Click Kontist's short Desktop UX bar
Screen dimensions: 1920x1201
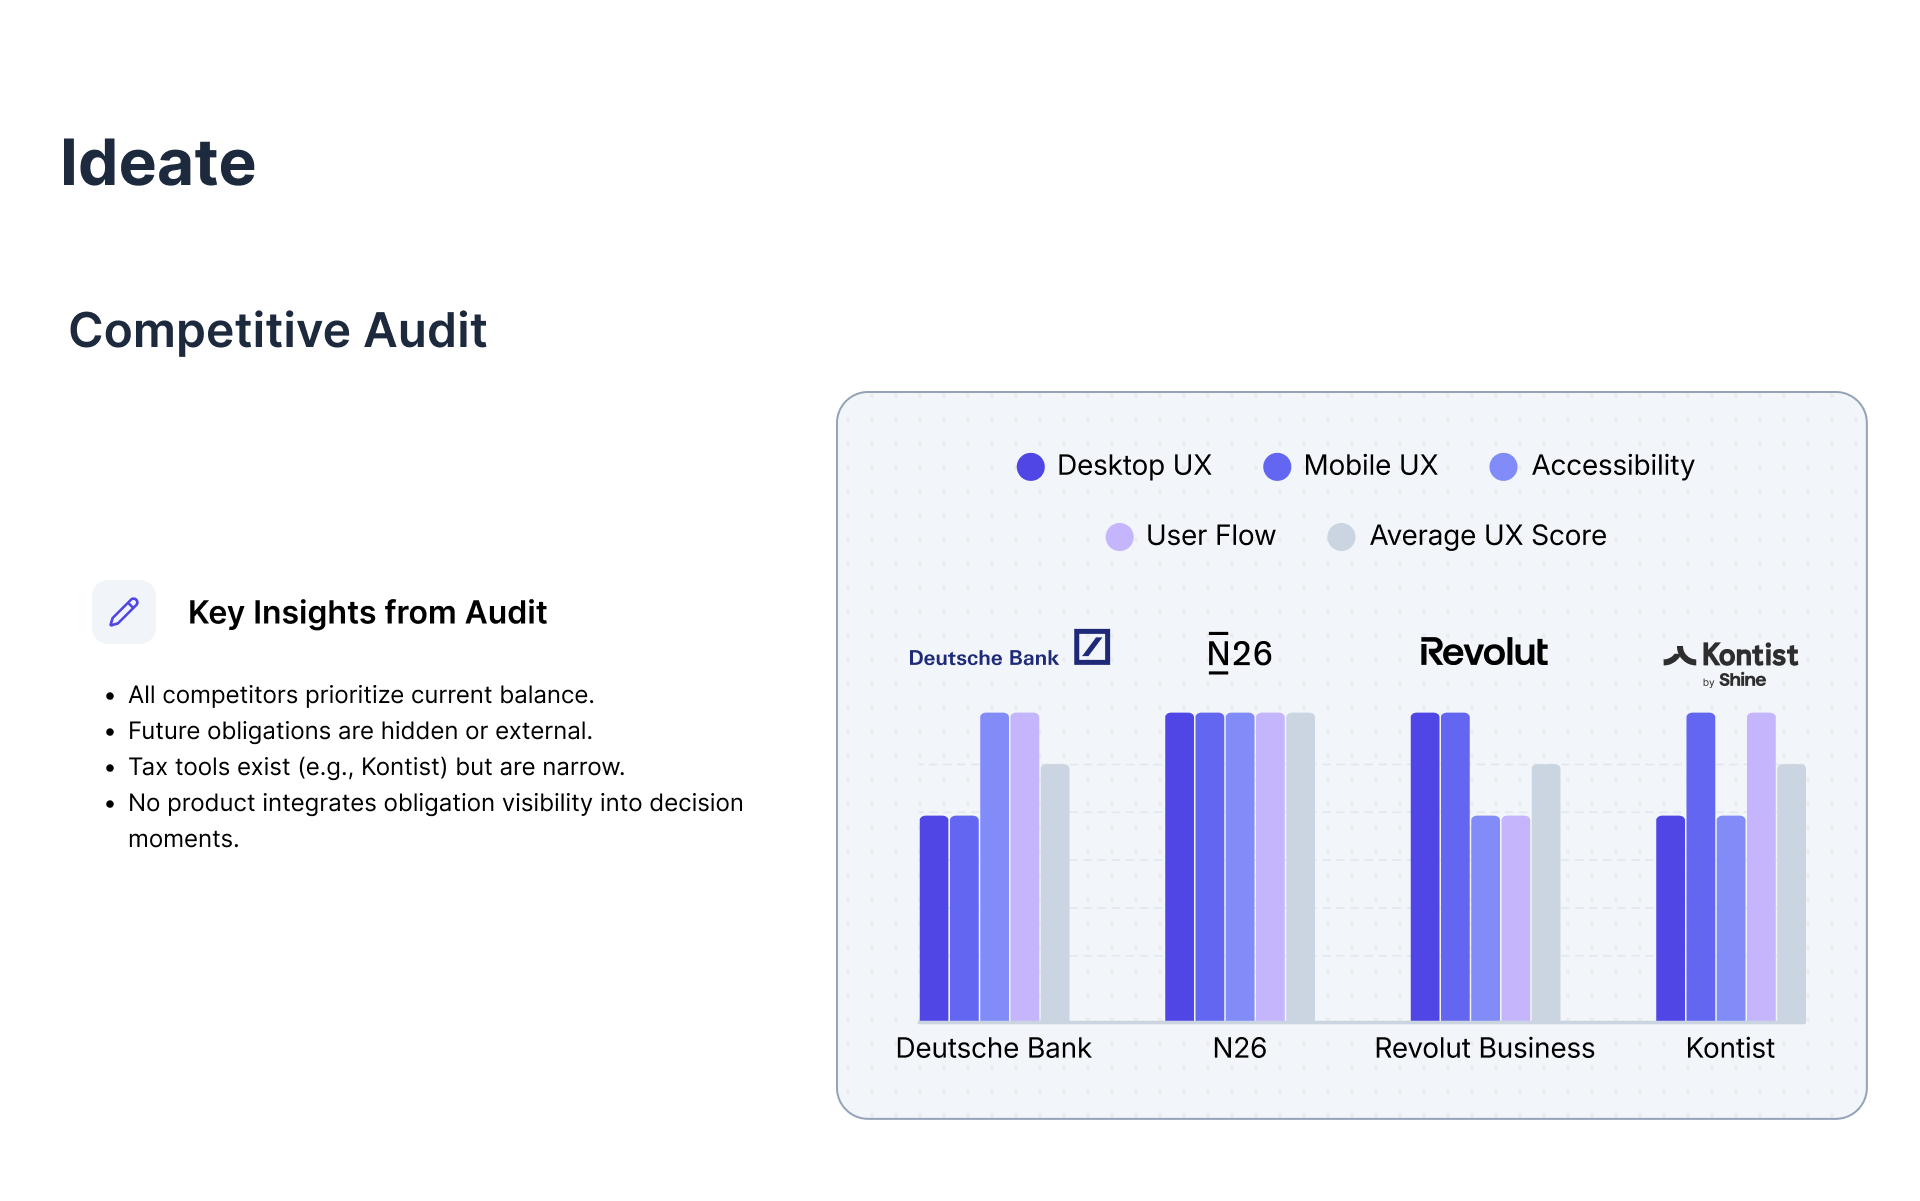click(x=1670, y=919)
